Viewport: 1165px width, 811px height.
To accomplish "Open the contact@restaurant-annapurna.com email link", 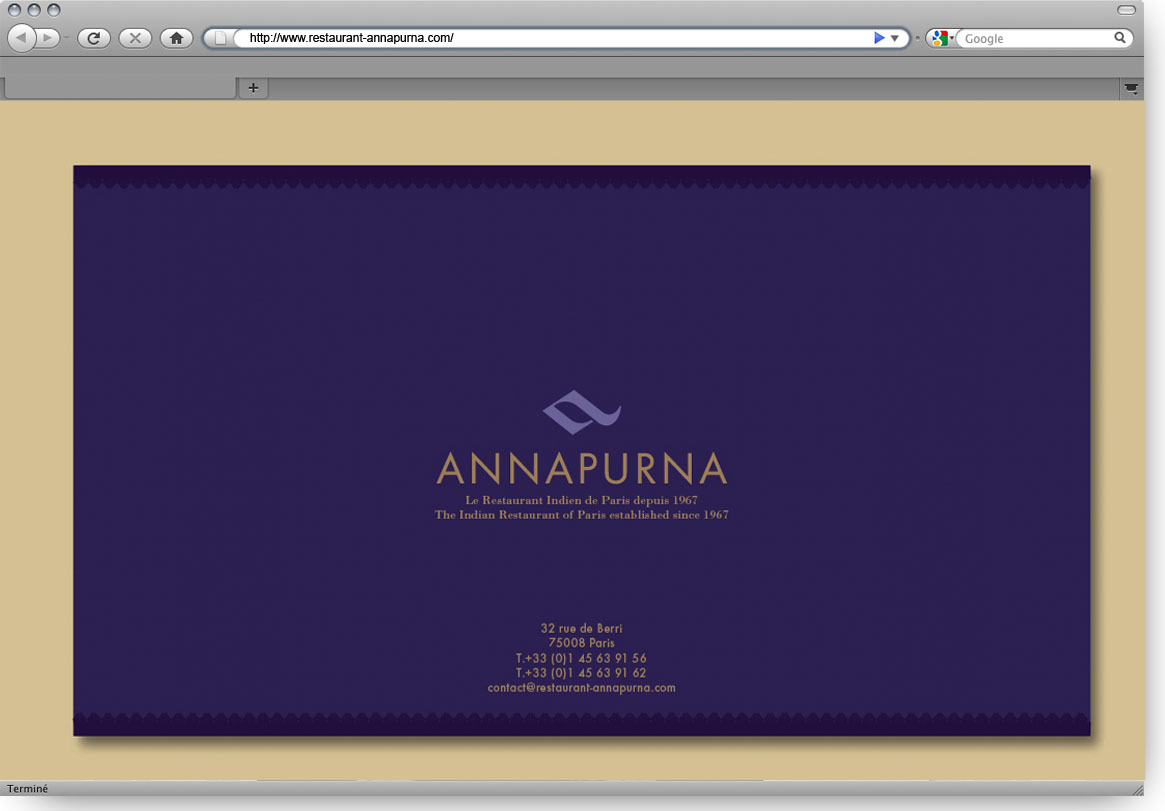I will (x=582, y=688).
